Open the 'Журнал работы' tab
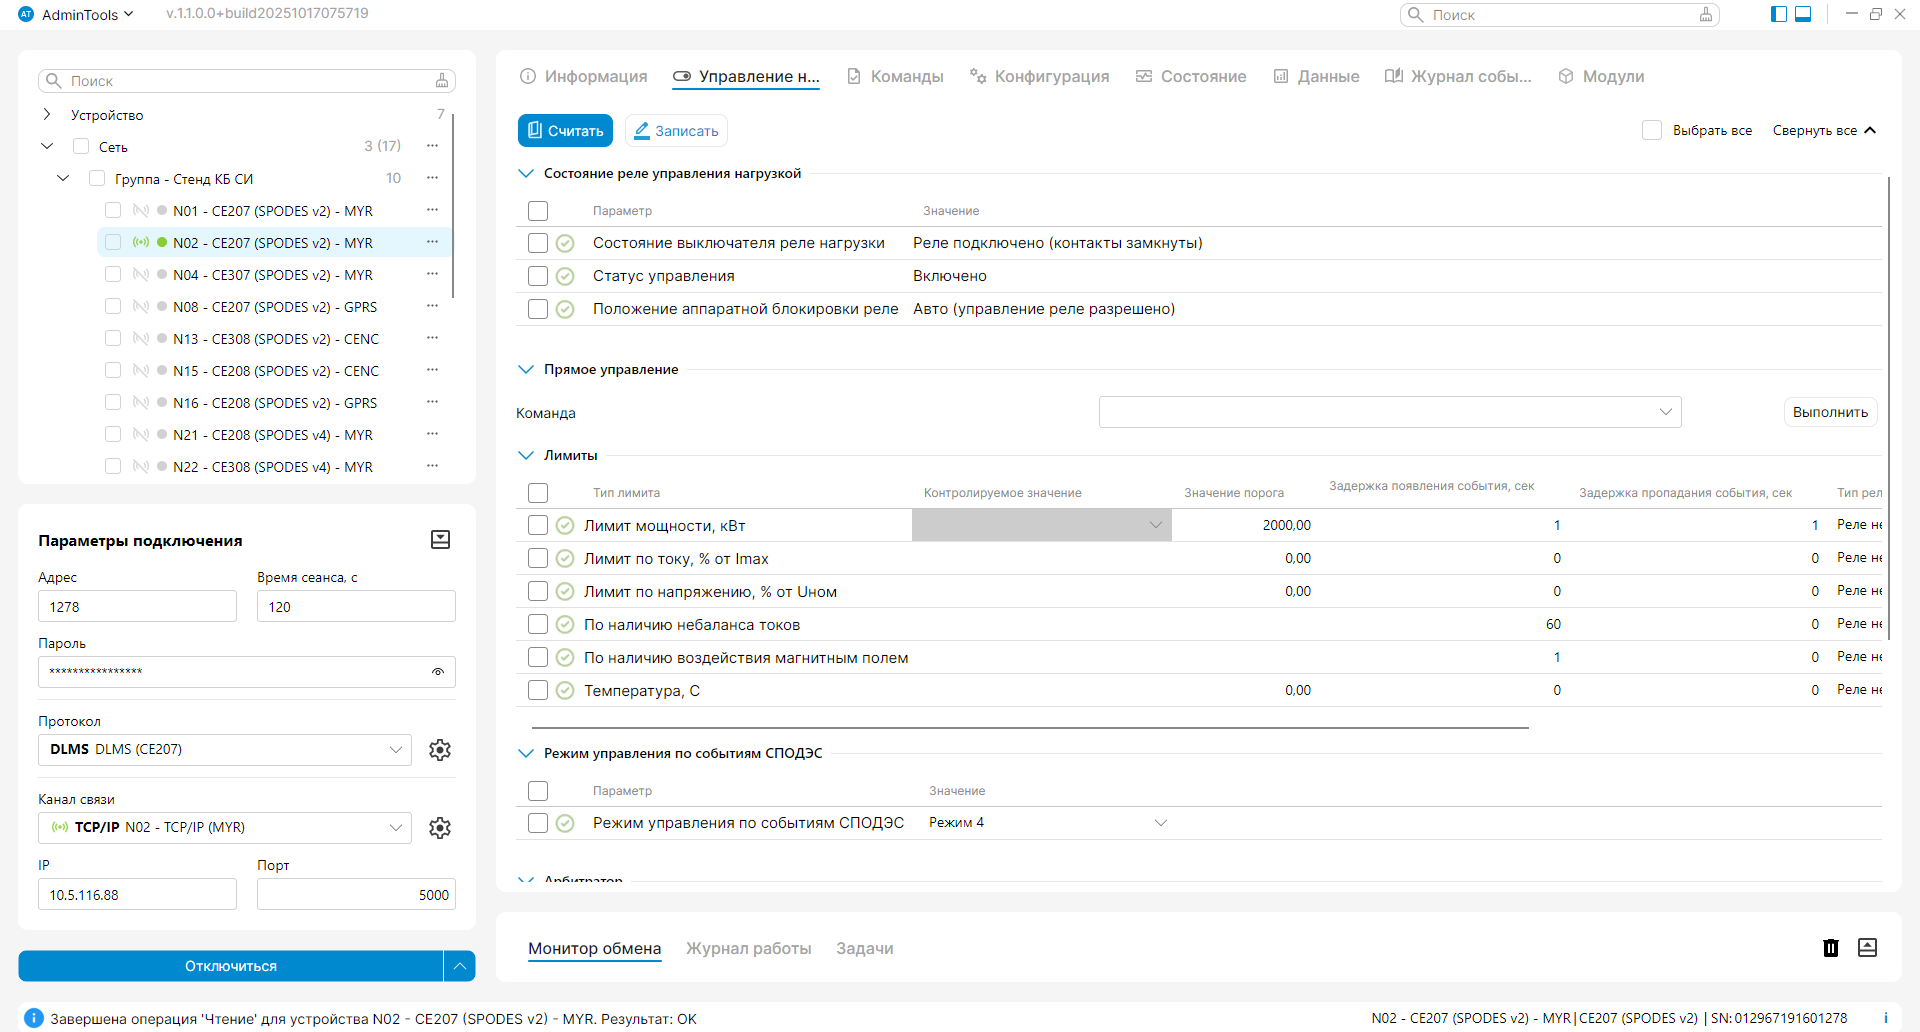 (748, 948)
